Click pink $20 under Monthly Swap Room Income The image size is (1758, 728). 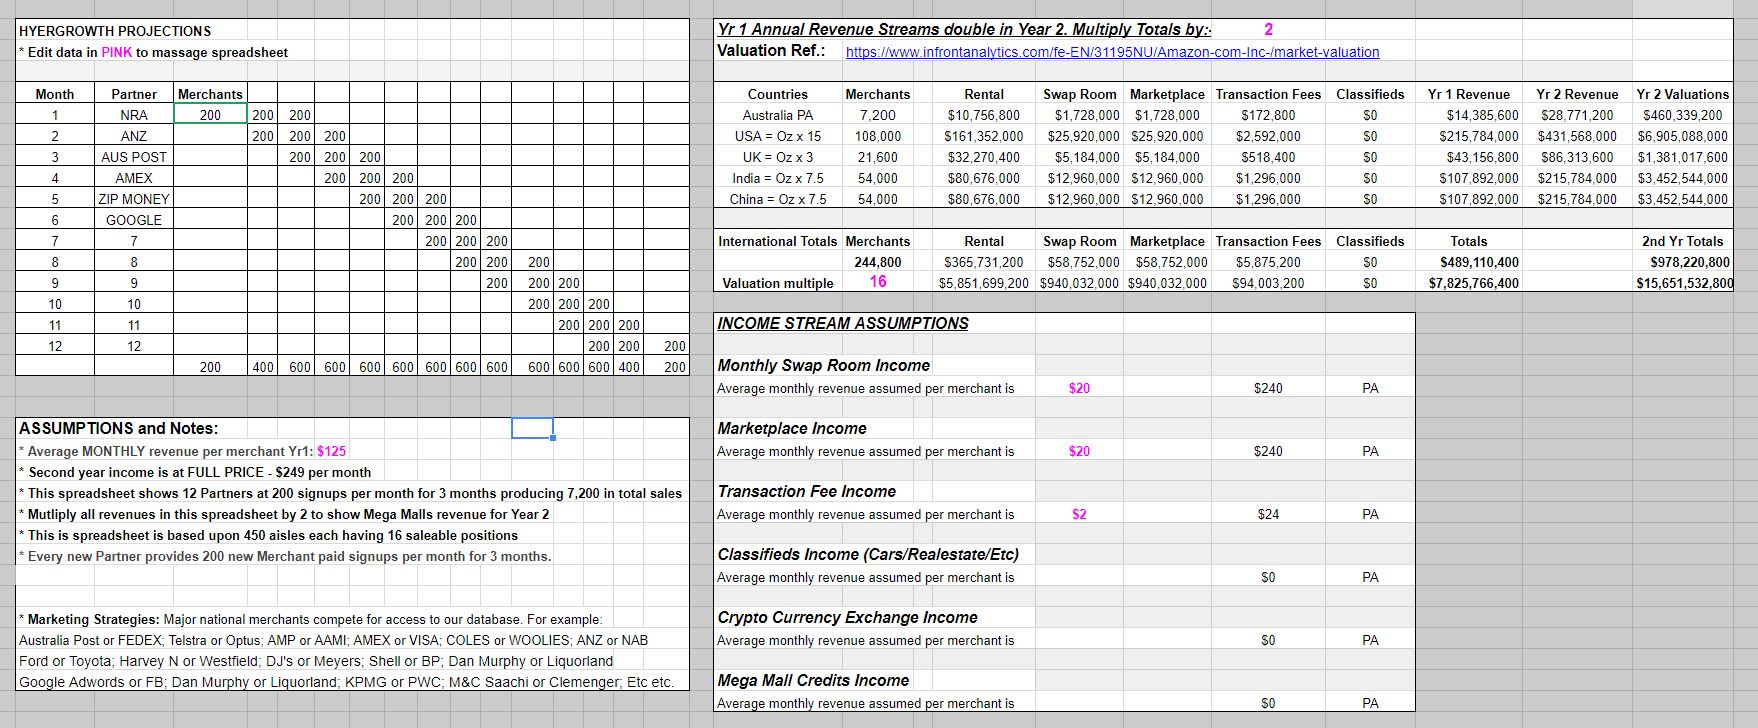pyautogui.click(x=1079, y=388)
